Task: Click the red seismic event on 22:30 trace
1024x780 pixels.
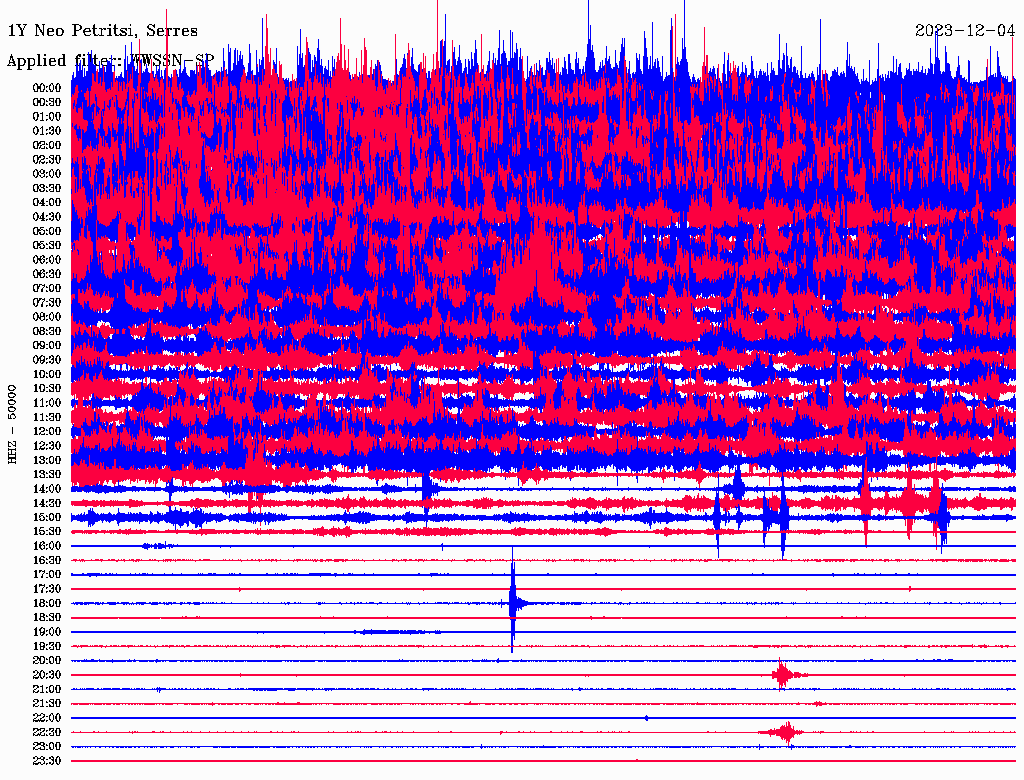Action: (786, 732)
